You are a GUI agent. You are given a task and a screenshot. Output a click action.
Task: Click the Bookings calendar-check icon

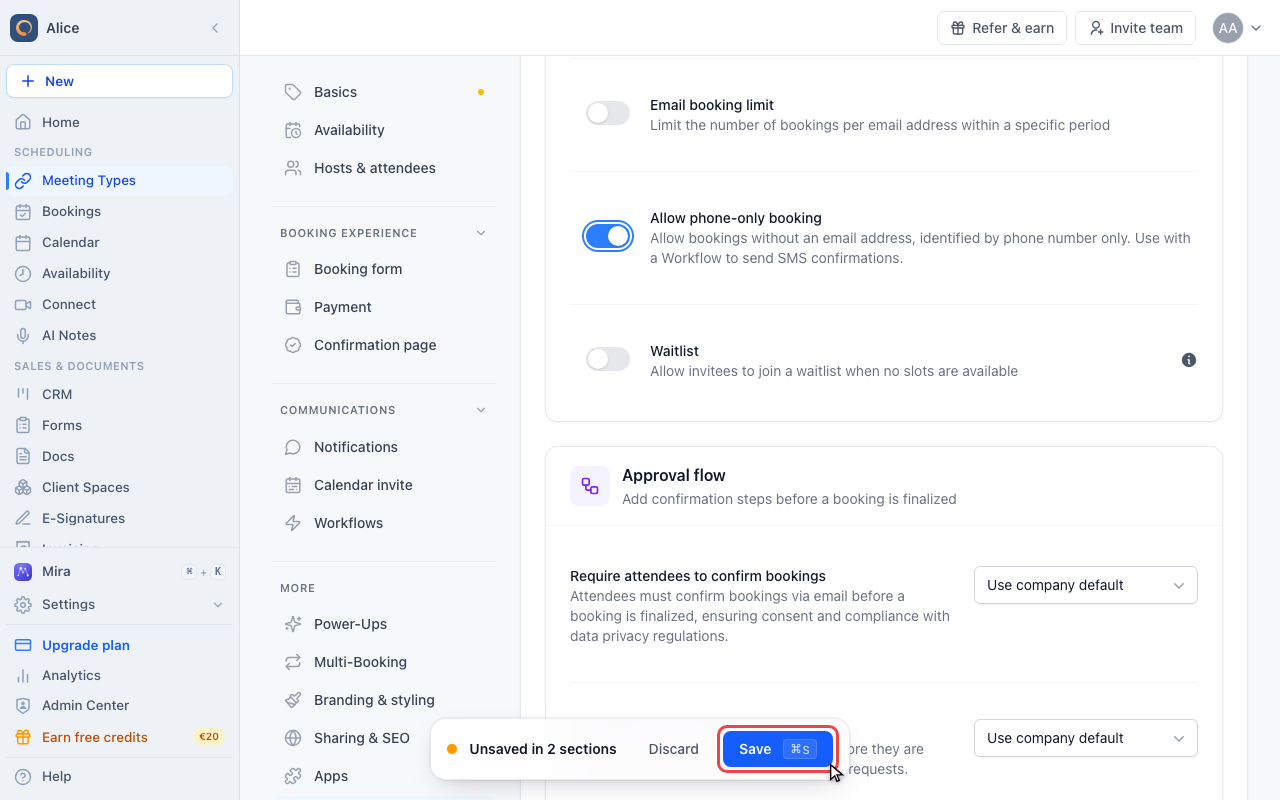point(23,211)
